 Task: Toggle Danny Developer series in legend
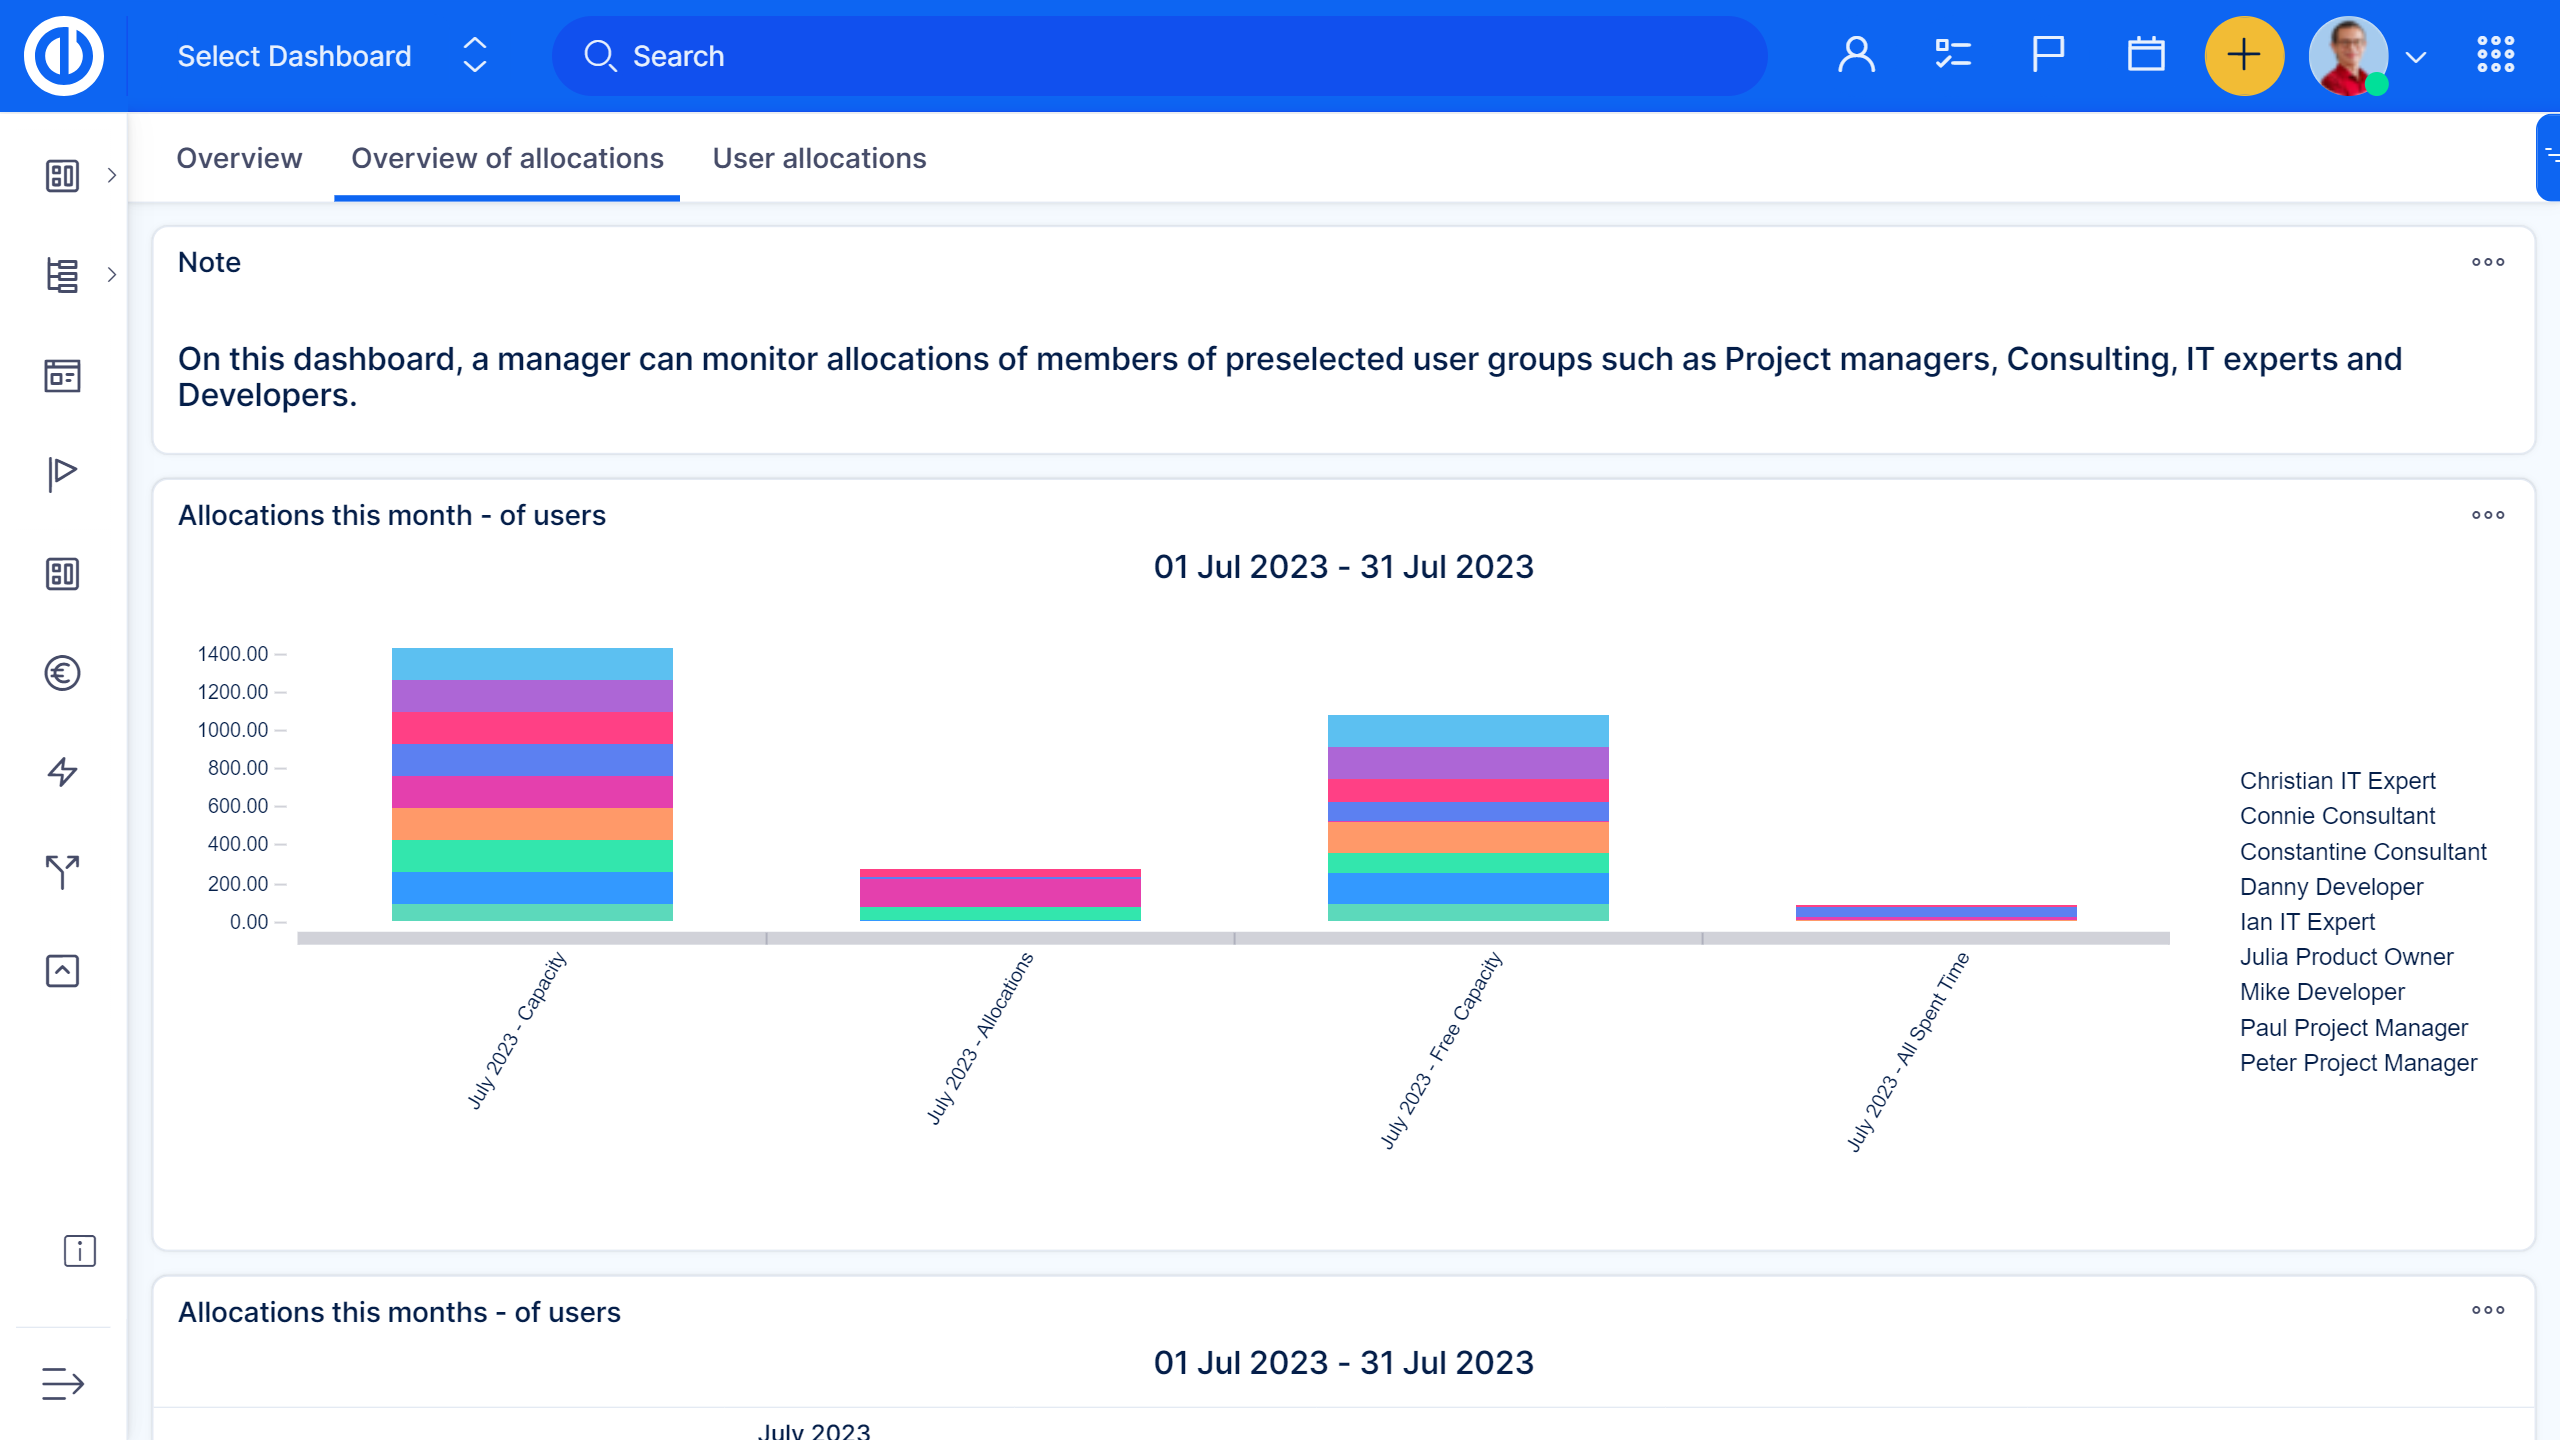coord(2331,887)
